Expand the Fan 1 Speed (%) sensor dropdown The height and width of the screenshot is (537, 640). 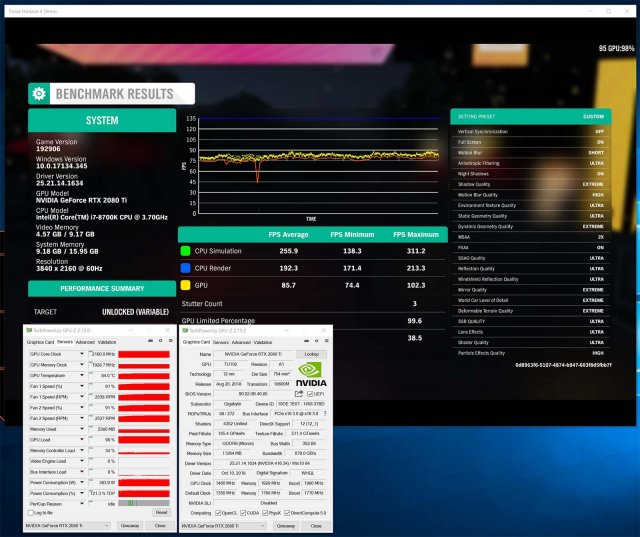click(82, 386)
